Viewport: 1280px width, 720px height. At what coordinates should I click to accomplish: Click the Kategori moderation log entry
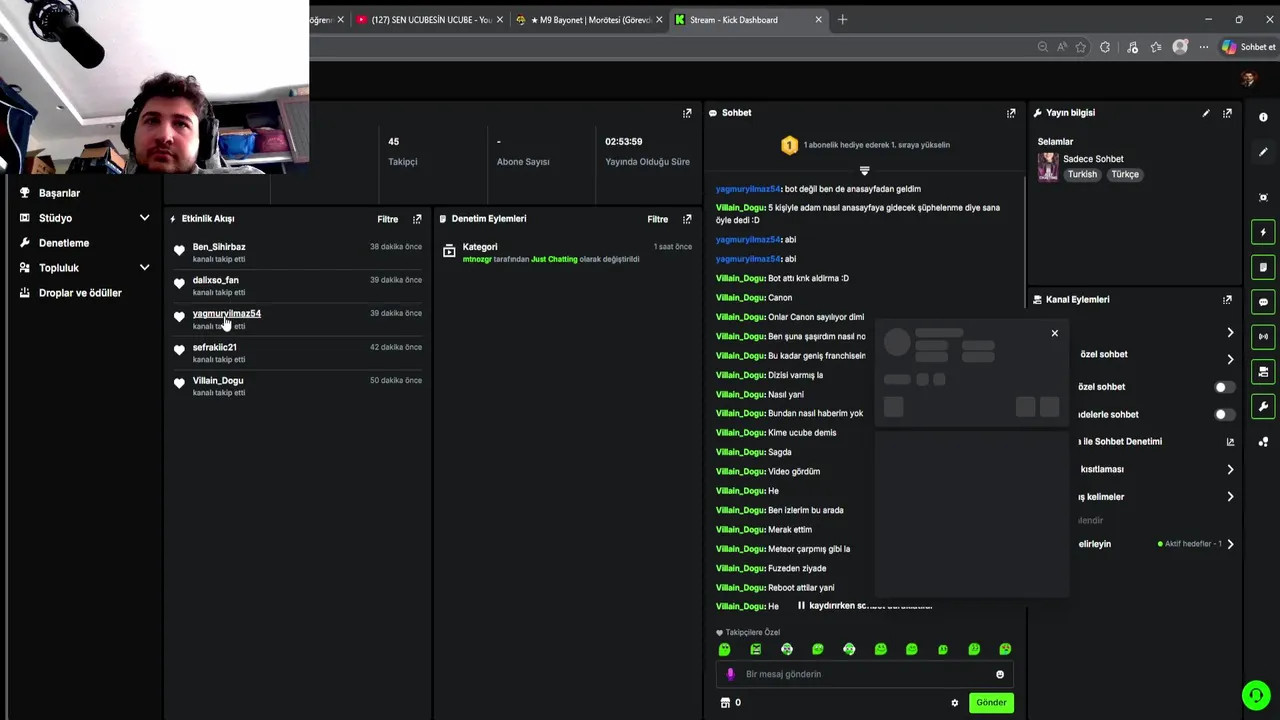pos(567,252)
